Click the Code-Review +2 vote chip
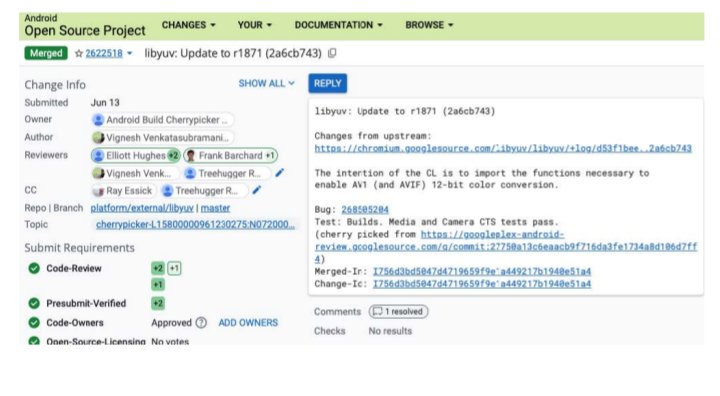720x396 pixels. point(158,268)
